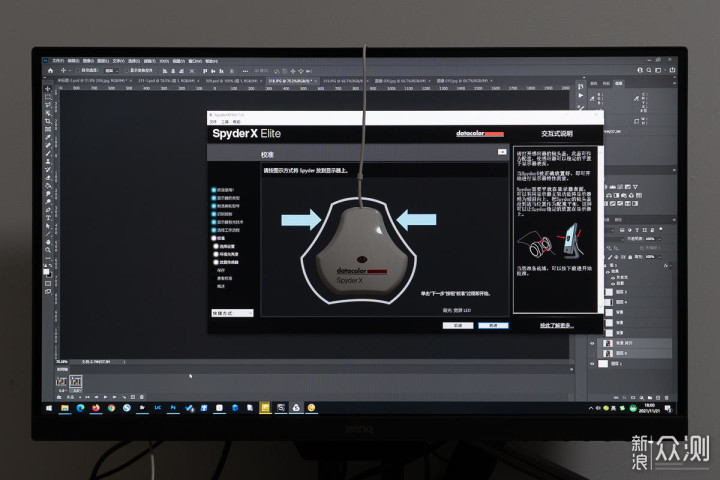Open the Windows Start menu
Viewport: 720px width, 480px height.
click(49, 408)
